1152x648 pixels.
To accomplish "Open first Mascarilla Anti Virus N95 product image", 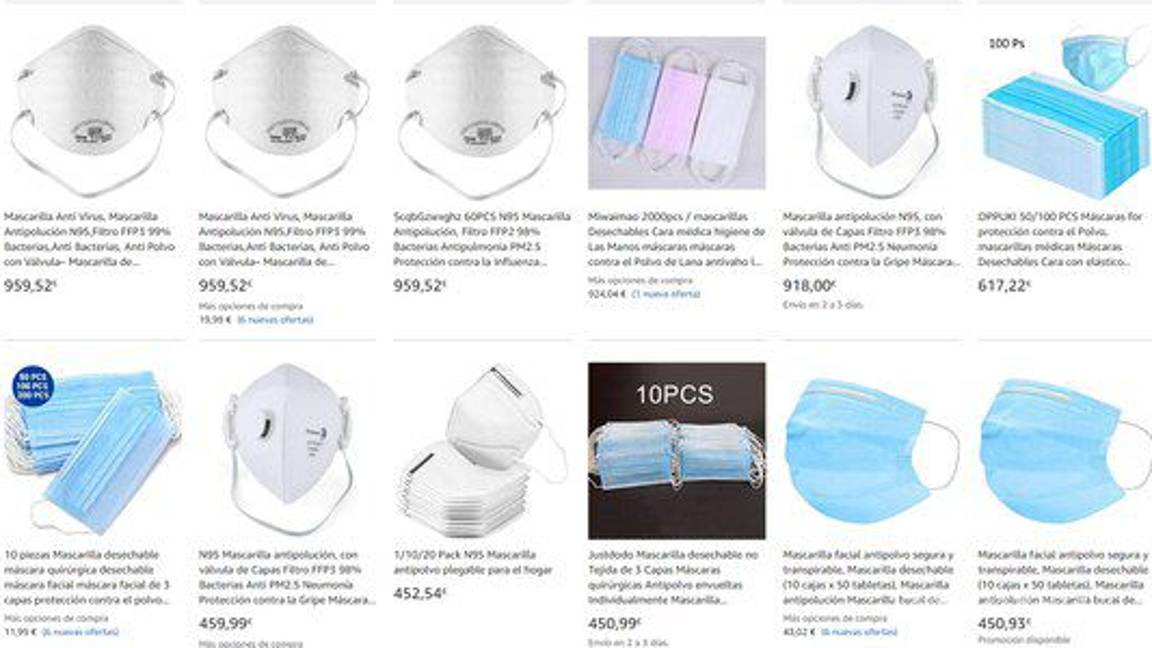I will (x=92, y=112).
